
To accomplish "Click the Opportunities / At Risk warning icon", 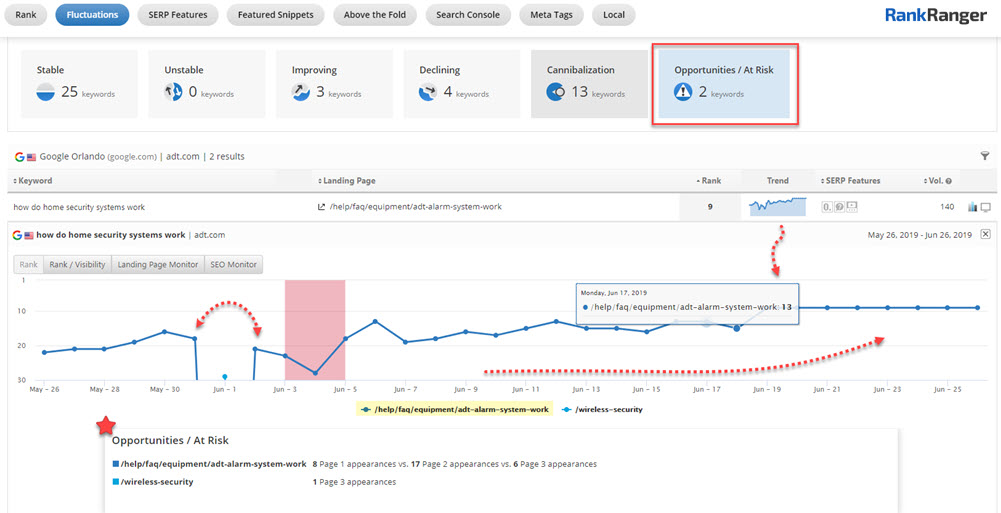I will click(684, 93).
